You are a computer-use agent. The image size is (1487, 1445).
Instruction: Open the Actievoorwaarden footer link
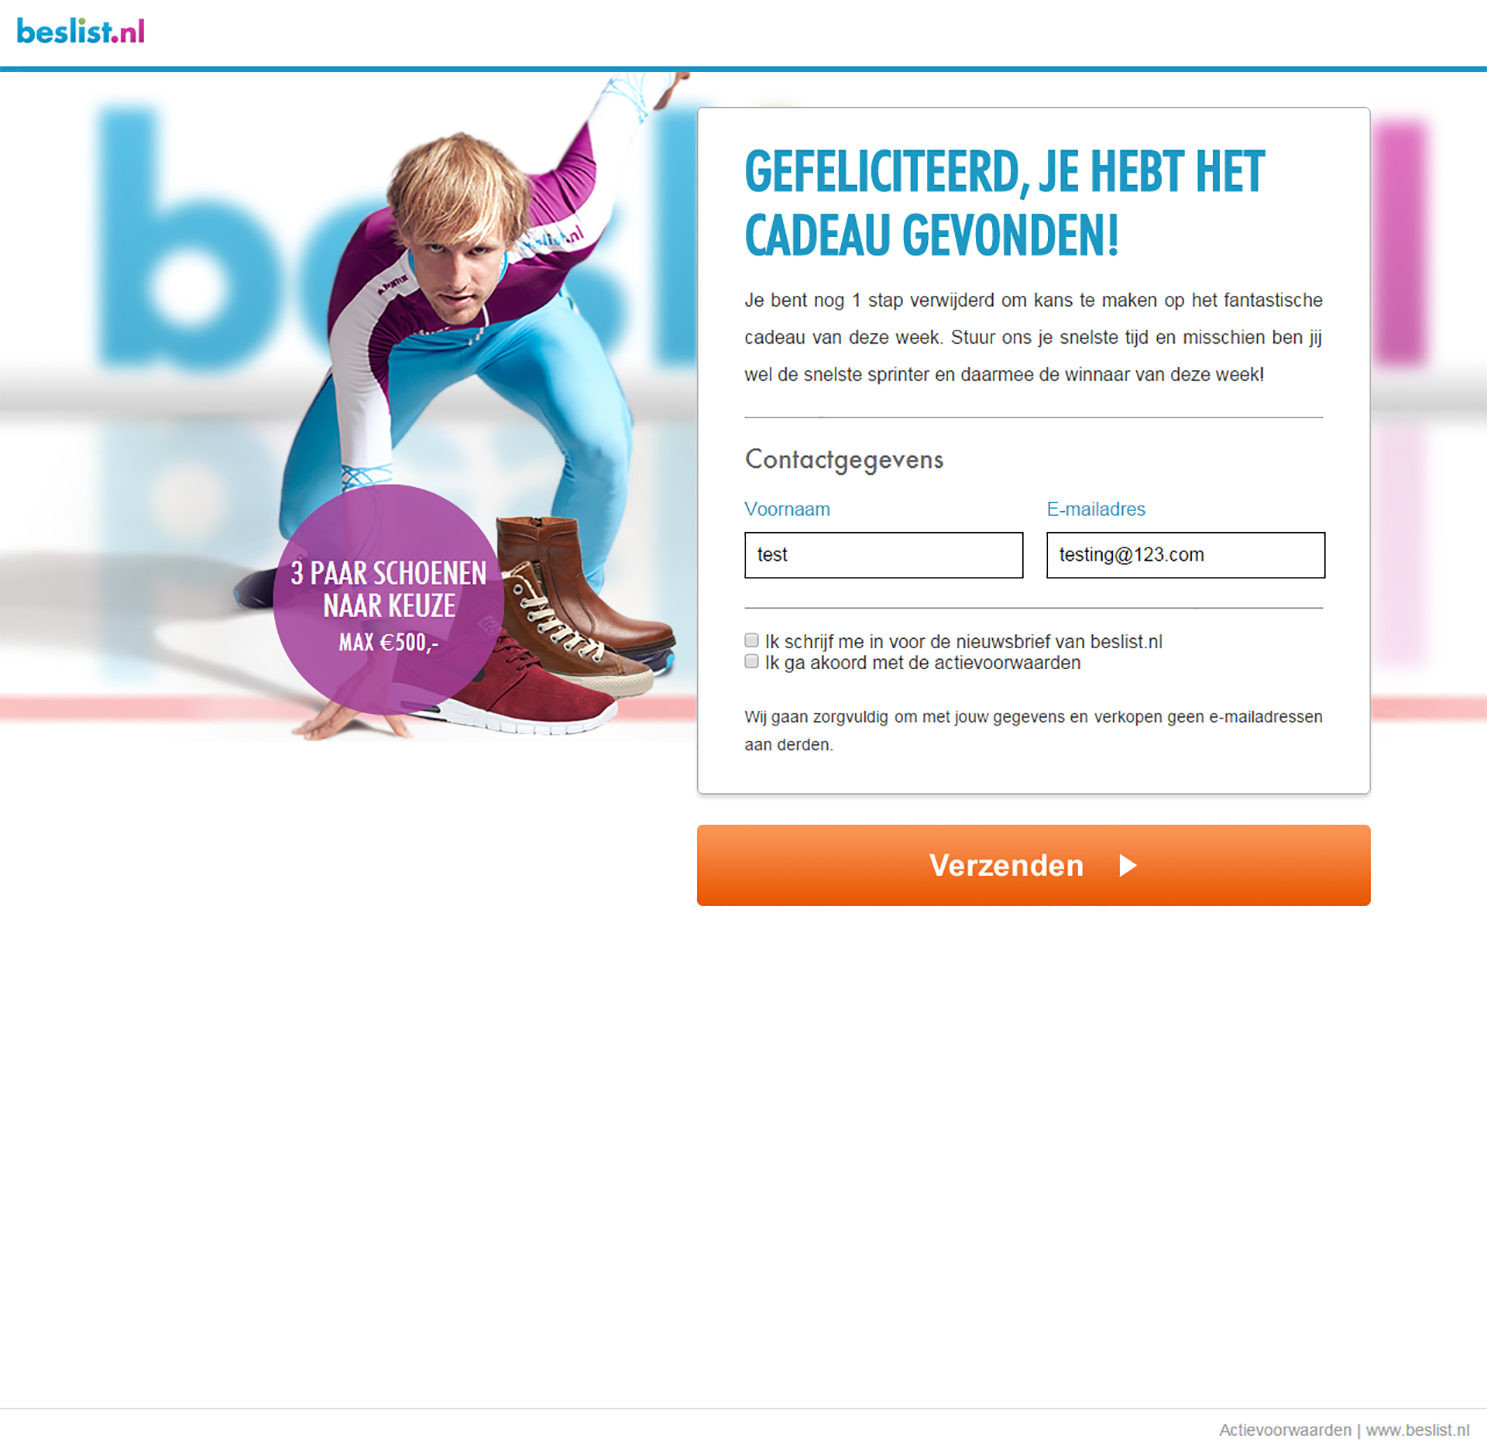point(1285,1430)
